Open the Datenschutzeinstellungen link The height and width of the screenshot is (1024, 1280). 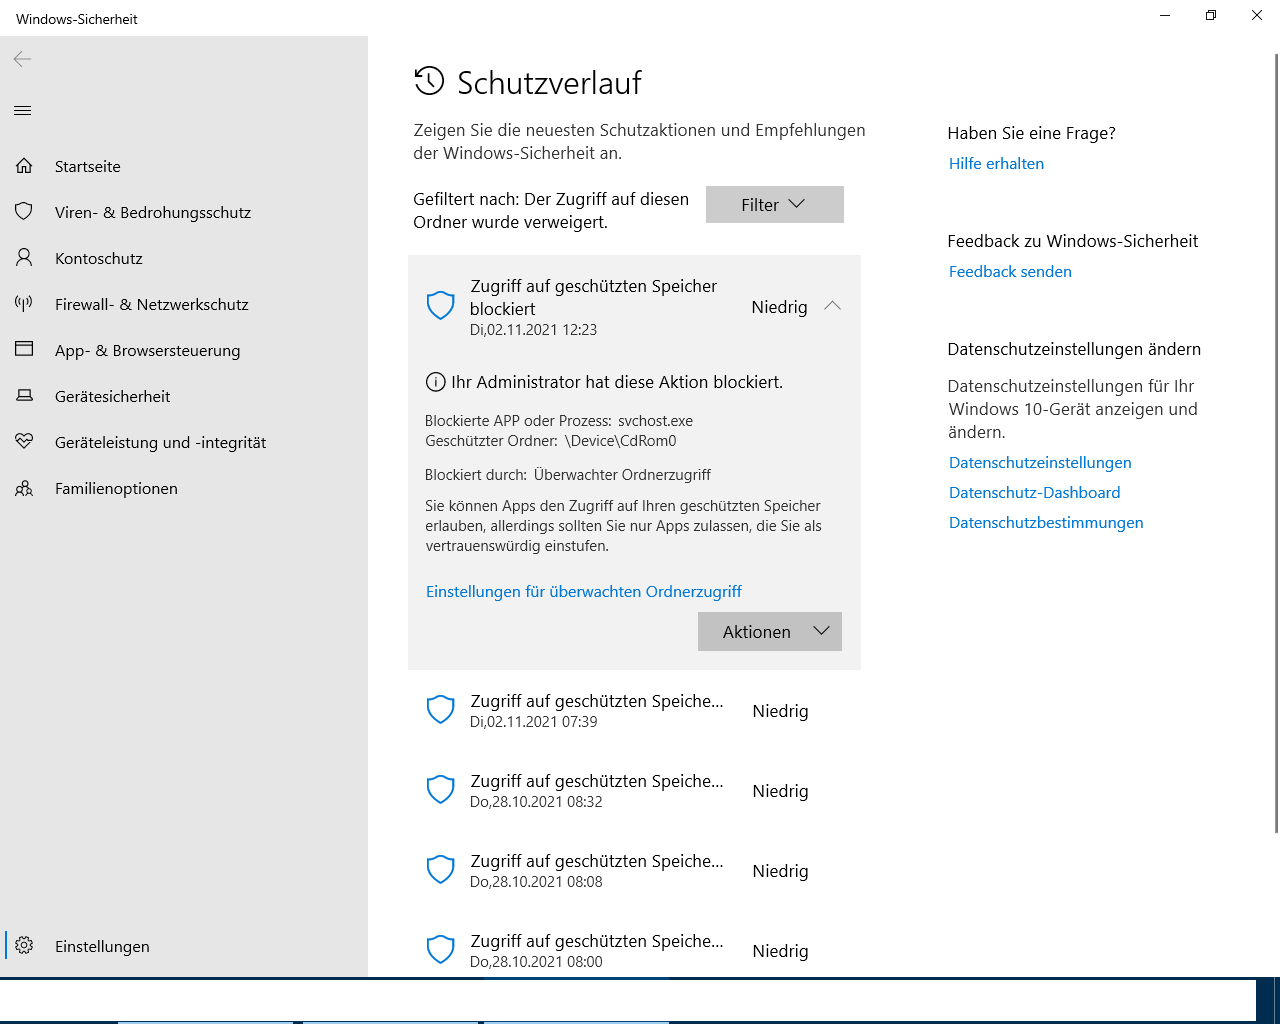point(1040,463)
